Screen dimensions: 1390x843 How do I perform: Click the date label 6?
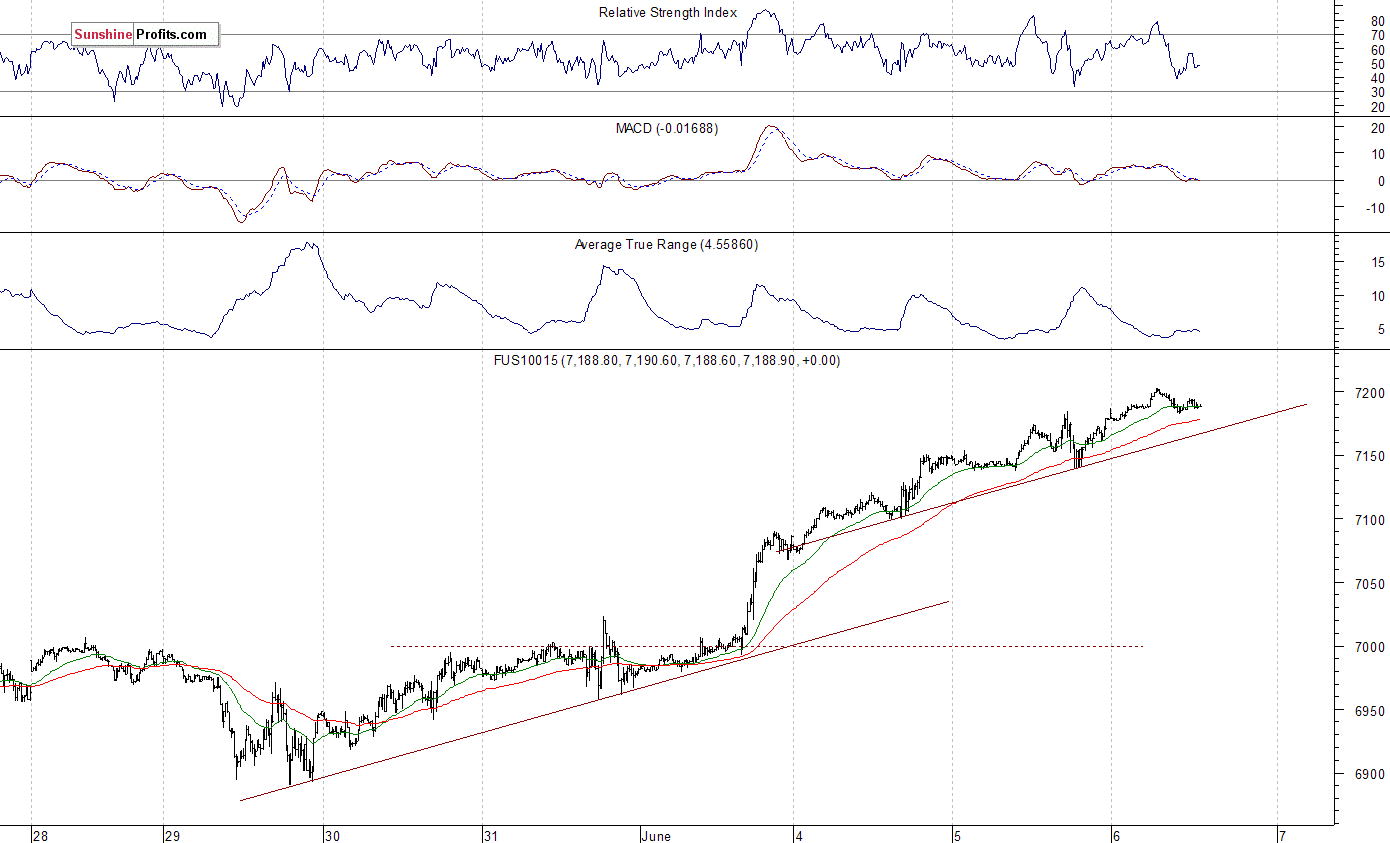click(1116, 835)
